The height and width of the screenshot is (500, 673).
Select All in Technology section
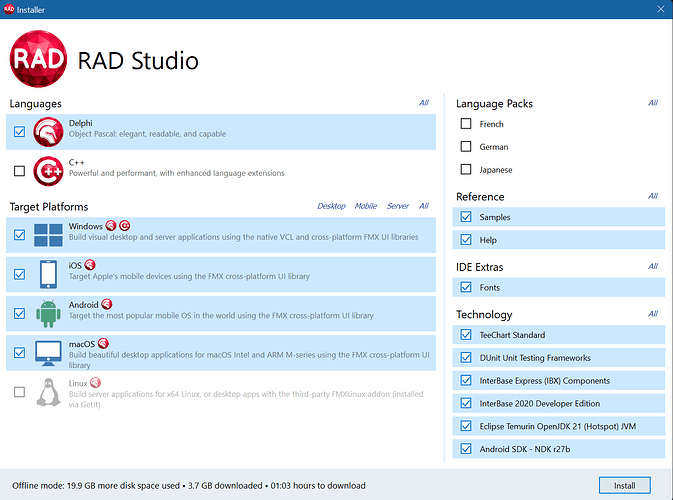click(652, 314)
